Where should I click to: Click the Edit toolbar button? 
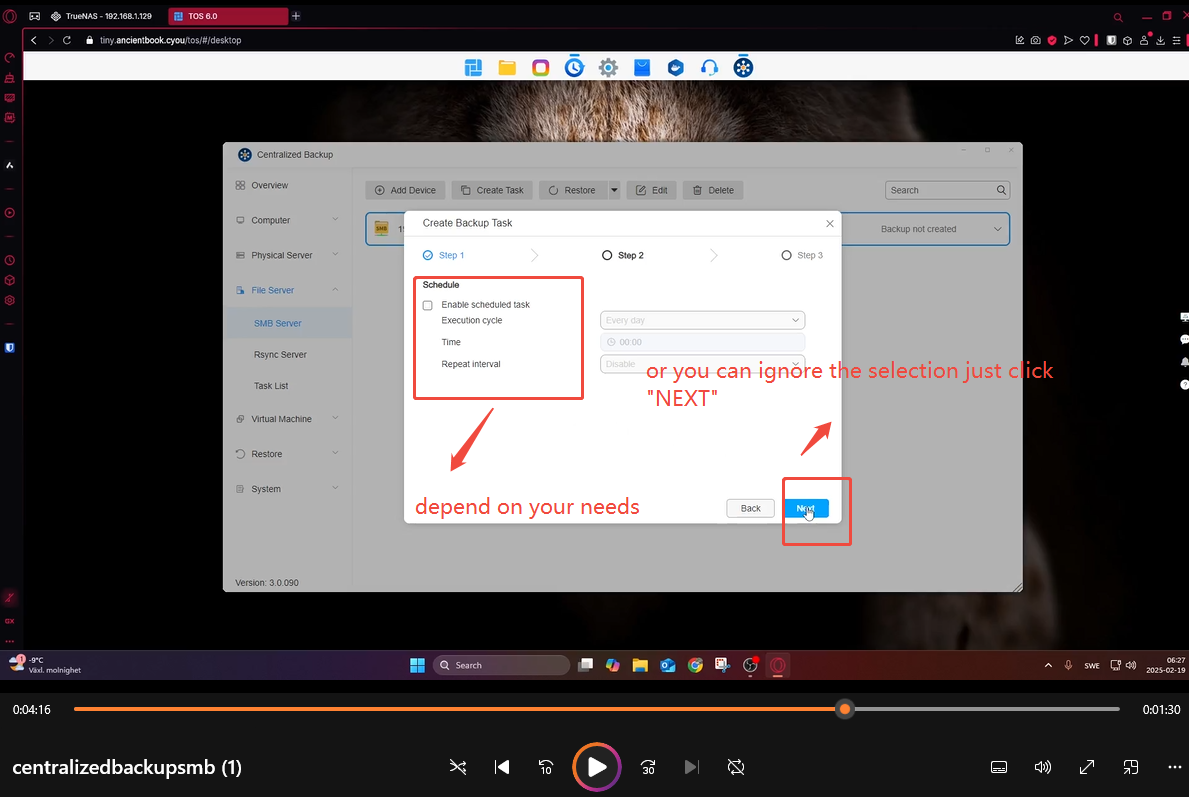(651, 190)
